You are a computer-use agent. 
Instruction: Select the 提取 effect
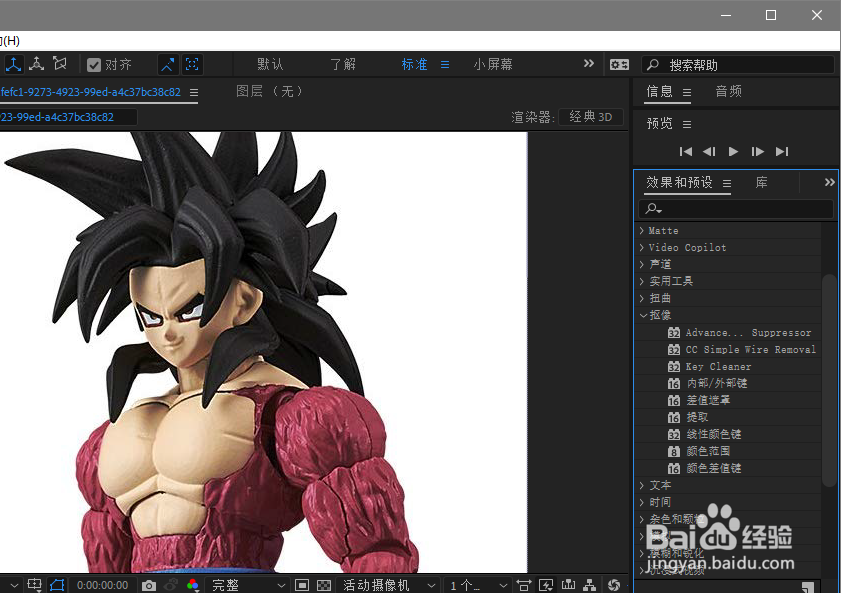688,417
